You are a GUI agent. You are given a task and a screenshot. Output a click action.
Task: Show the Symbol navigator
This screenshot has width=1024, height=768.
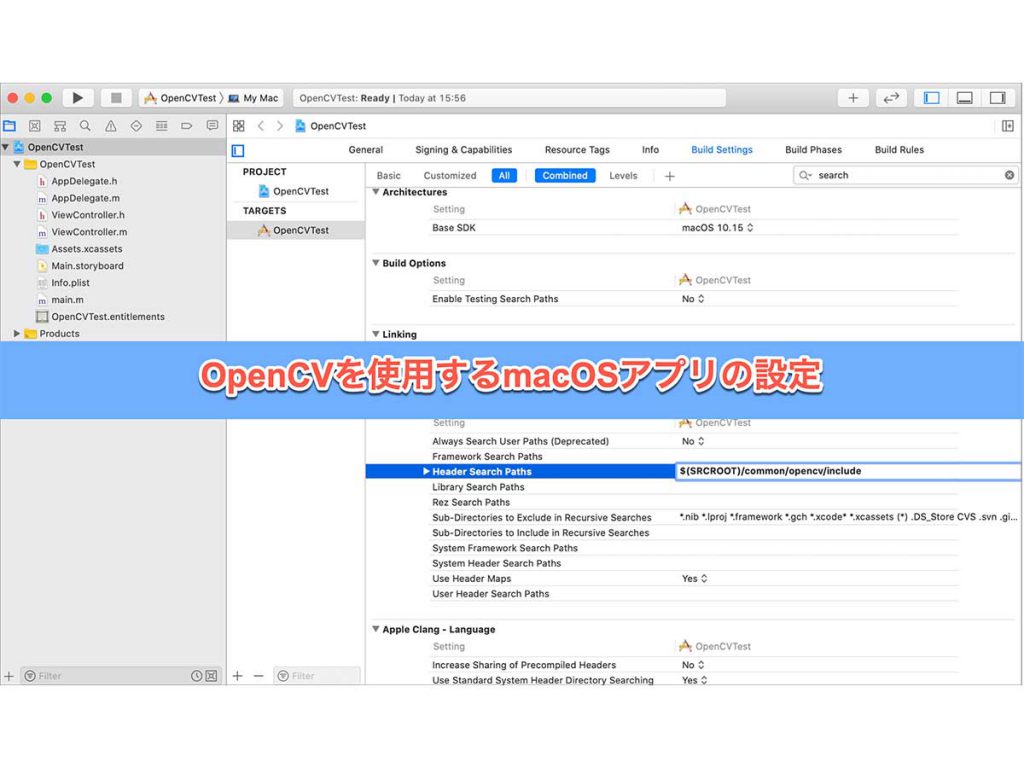point(60,126)
